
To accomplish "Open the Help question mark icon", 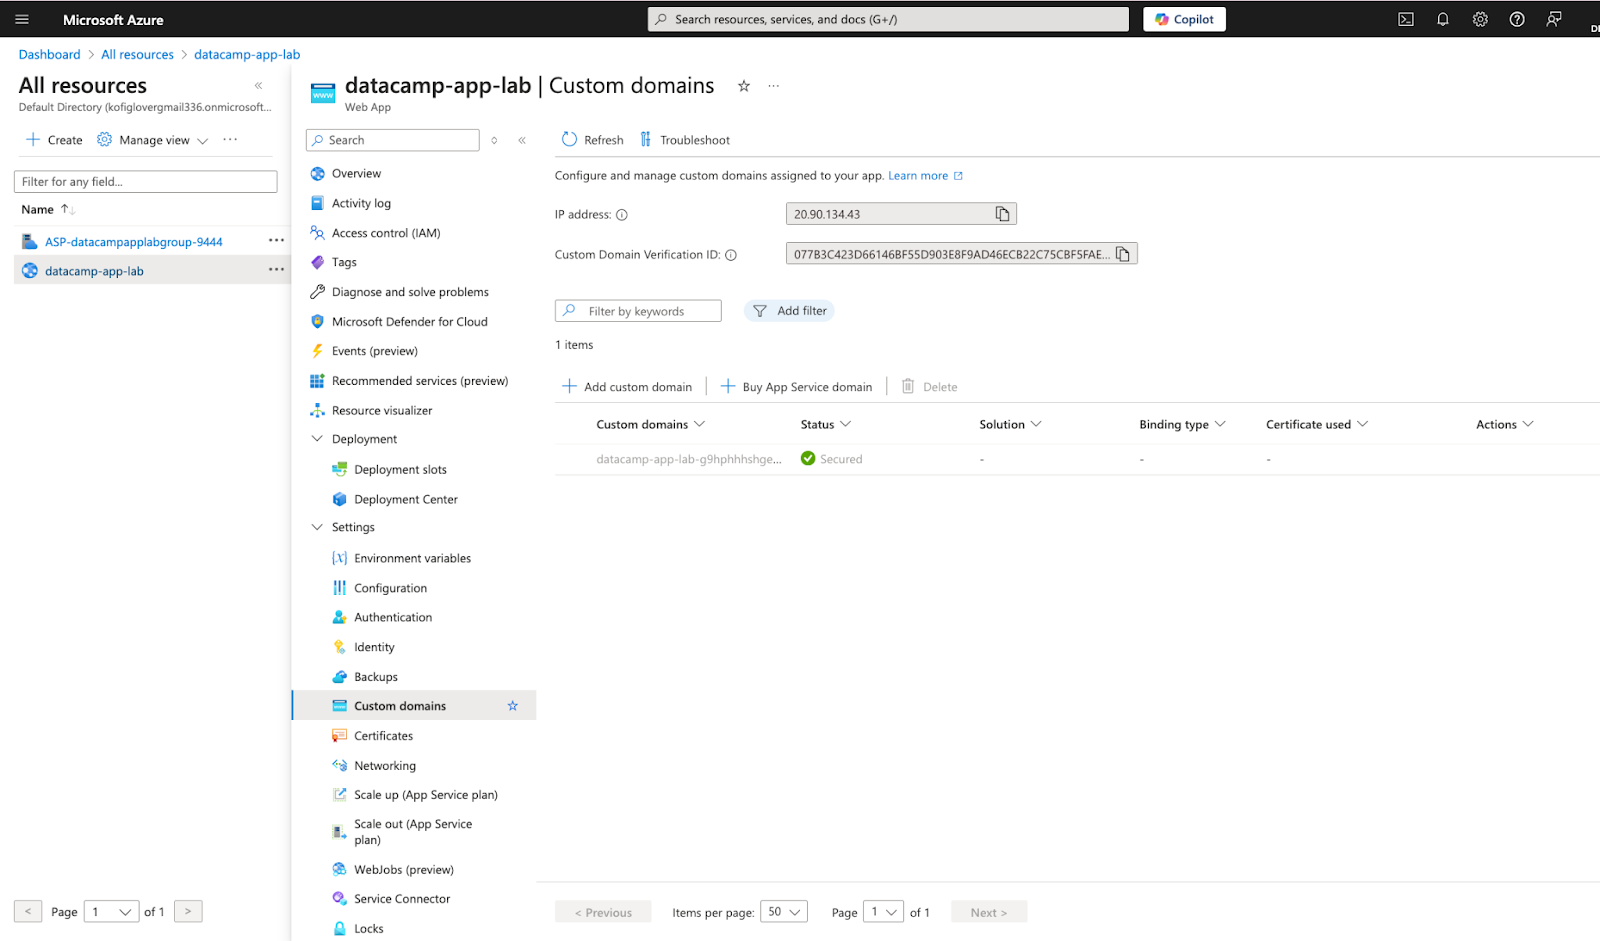I will pos(1517,19).
